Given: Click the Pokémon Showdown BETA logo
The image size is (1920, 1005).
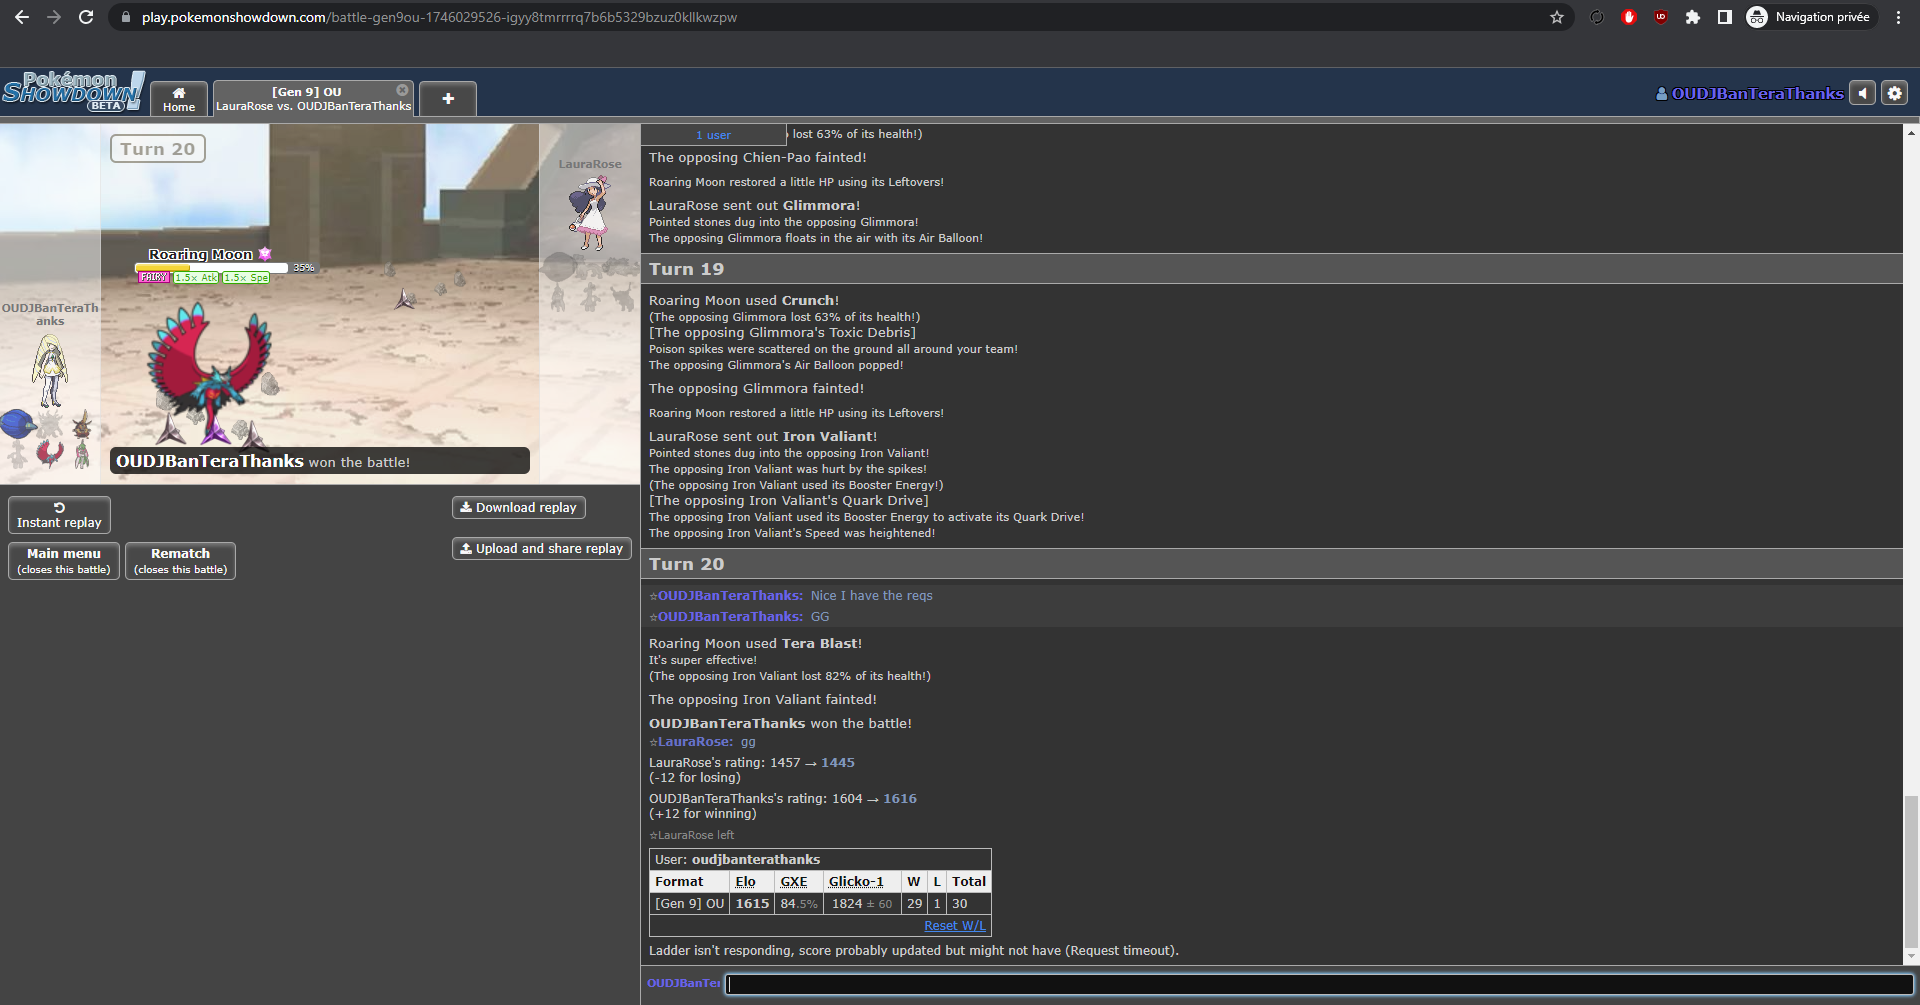Looking at the screenshot, I should click(73, 92).
